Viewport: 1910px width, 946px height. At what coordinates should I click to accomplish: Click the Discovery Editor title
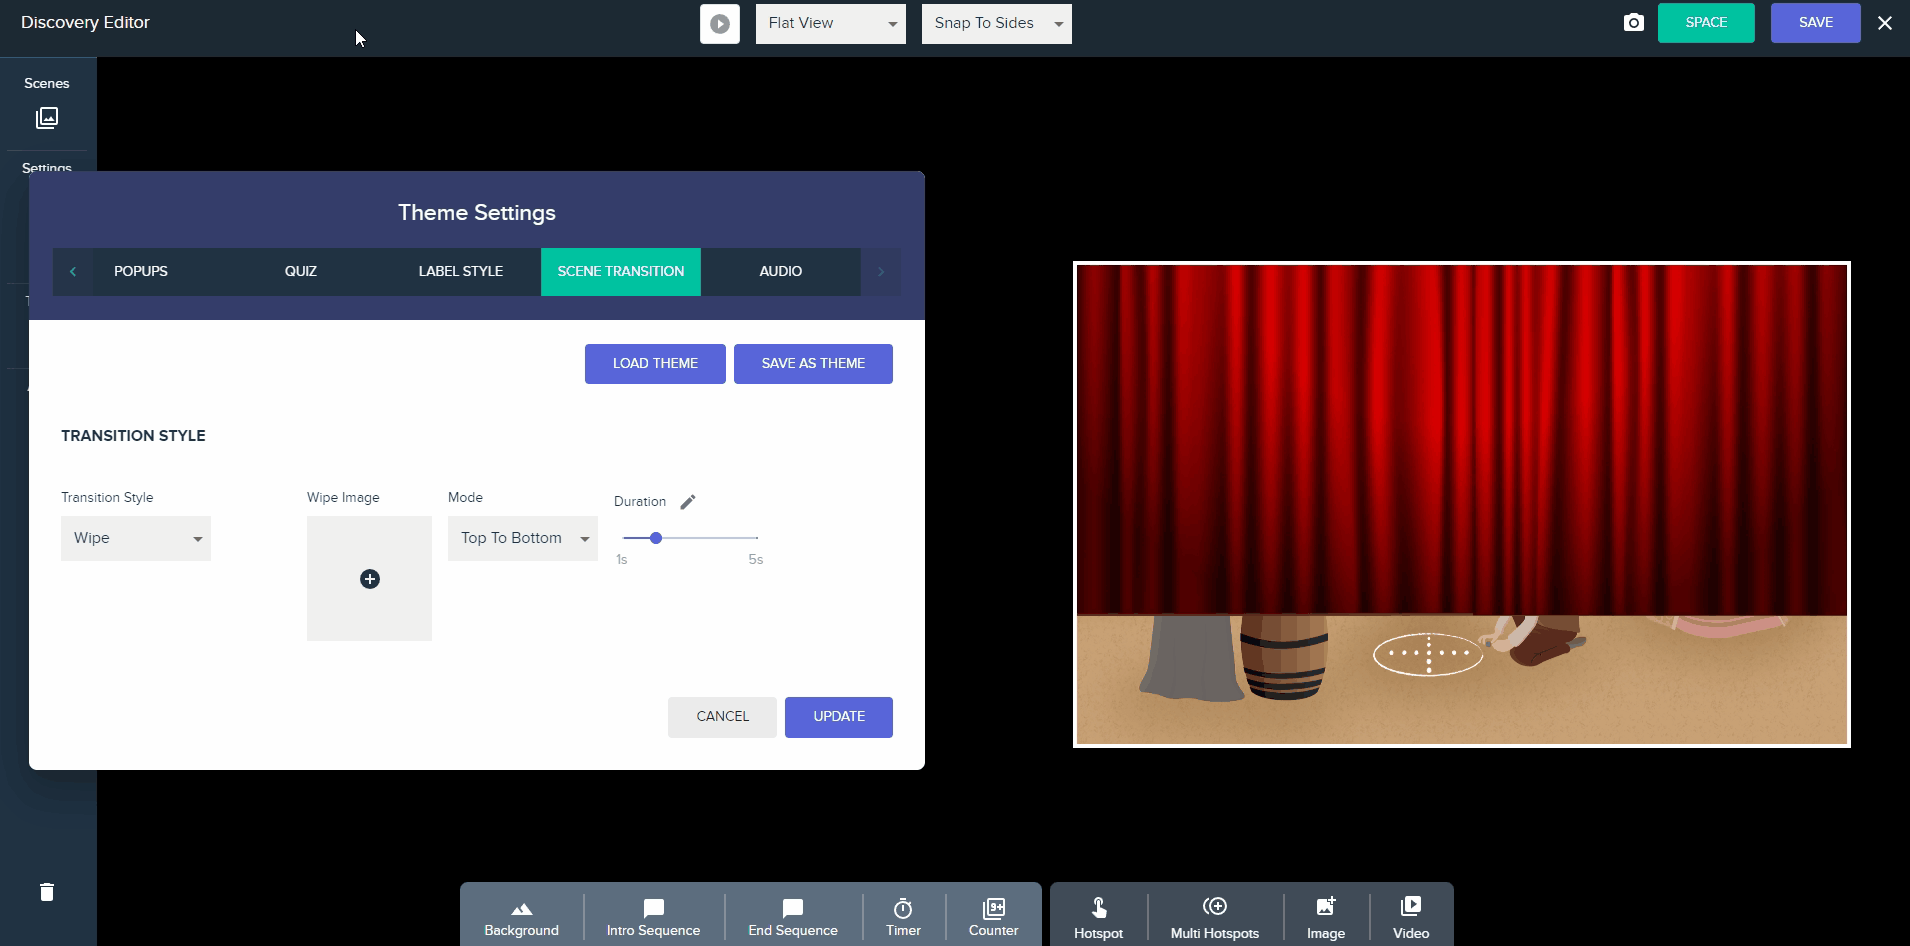pyautogui.click(x=85, y=22)
